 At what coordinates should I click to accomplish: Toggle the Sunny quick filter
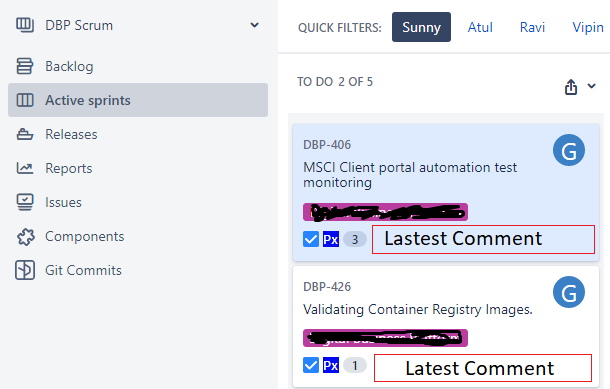pos(421,27)
